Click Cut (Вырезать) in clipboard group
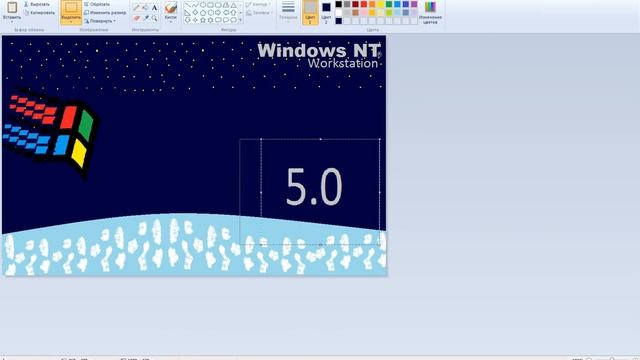The width and height of the screenshot is (640, 360). pyautogui.click(x=37, y=4)
